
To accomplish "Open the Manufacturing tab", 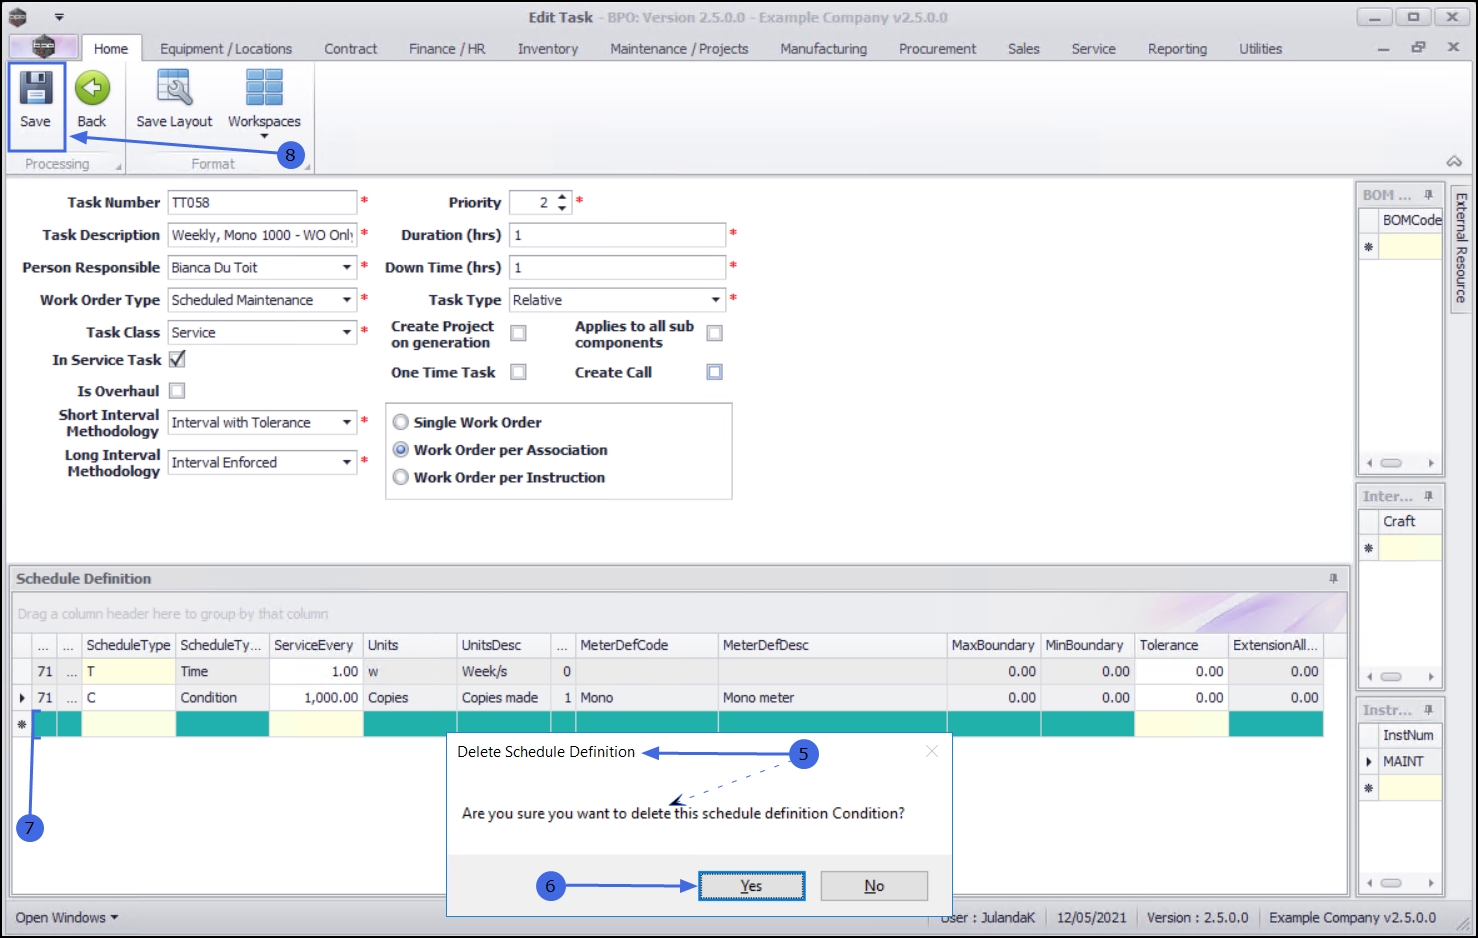I will 824,48.
